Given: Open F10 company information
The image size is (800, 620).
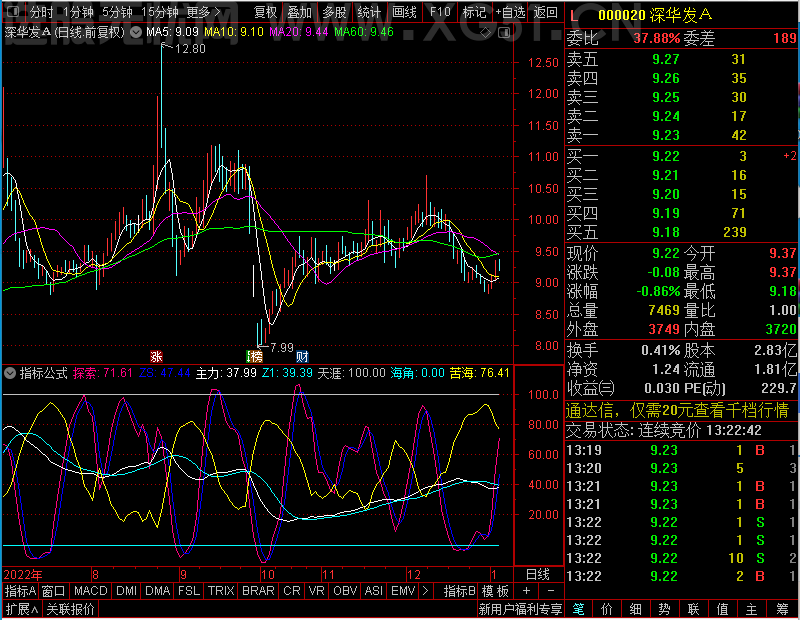Looking at the screenshot, I should [440, 12].
